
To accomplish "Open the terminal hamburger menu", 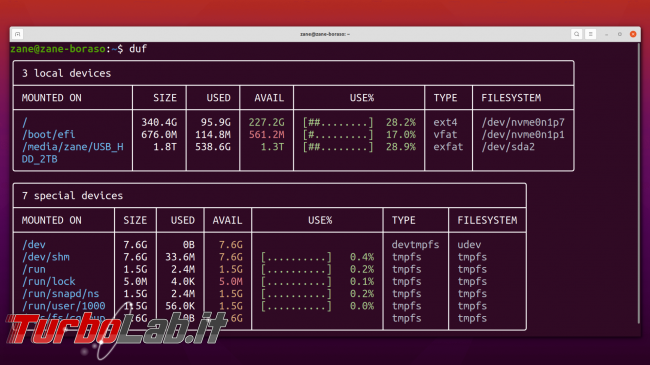I will point(591,34).
